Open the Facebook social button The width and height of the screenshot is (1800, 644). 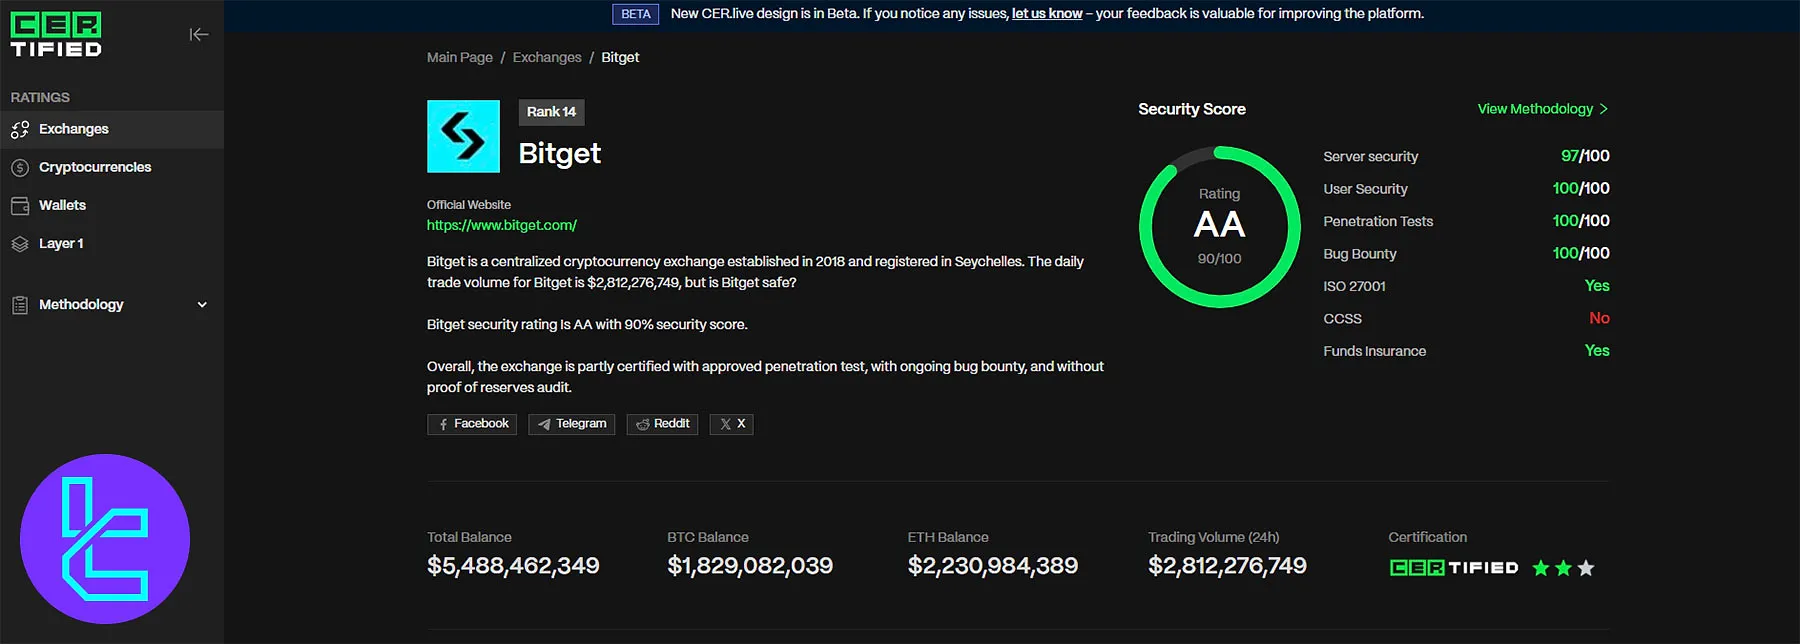pyautogui.click(x=472, y=425)
